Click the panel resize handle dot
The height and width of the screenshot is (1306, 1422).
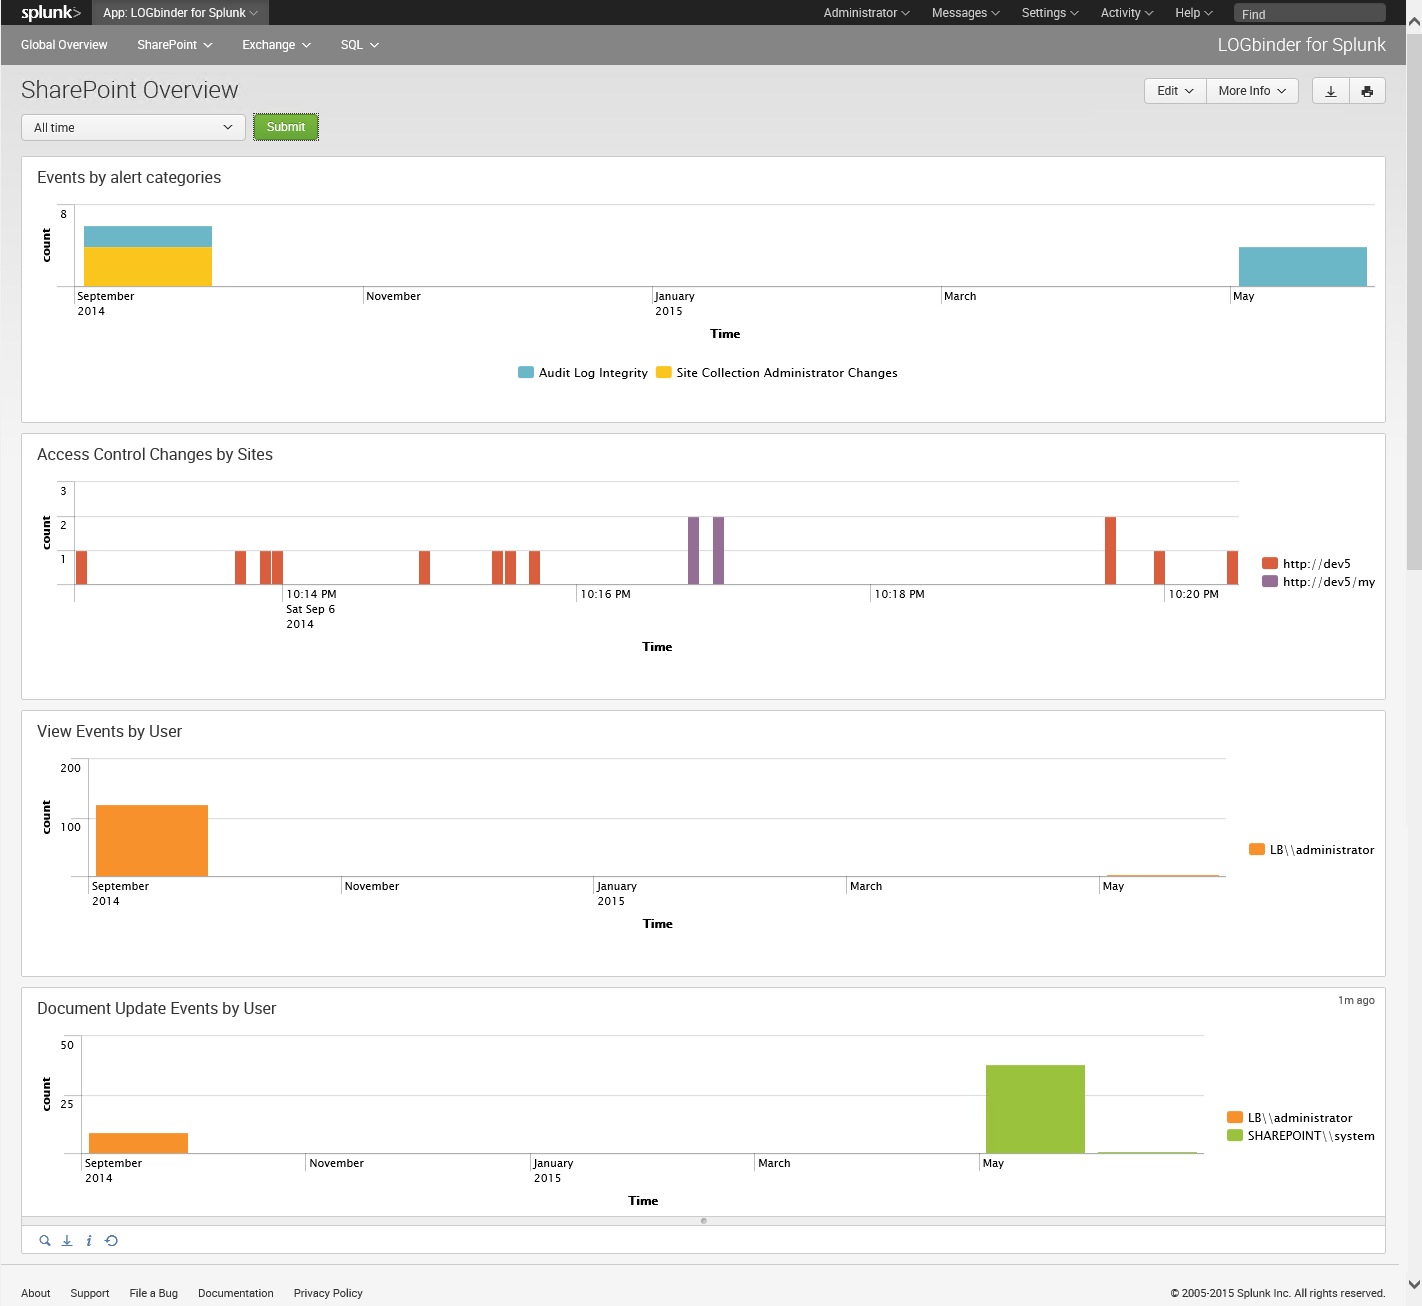pyautogui.click(x=704, y=1220)
